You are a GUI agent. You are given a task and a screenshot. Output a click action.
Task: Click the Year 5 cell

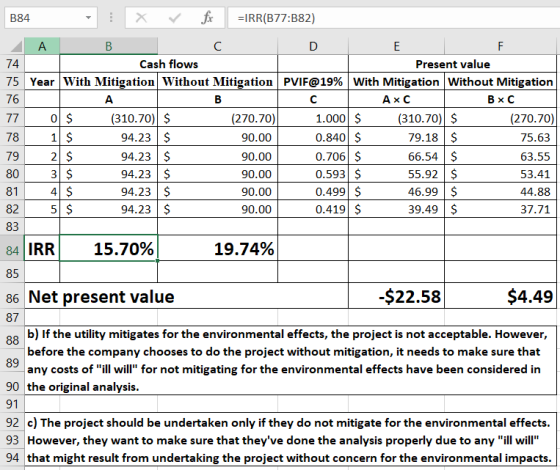click(x=42, y=209)
